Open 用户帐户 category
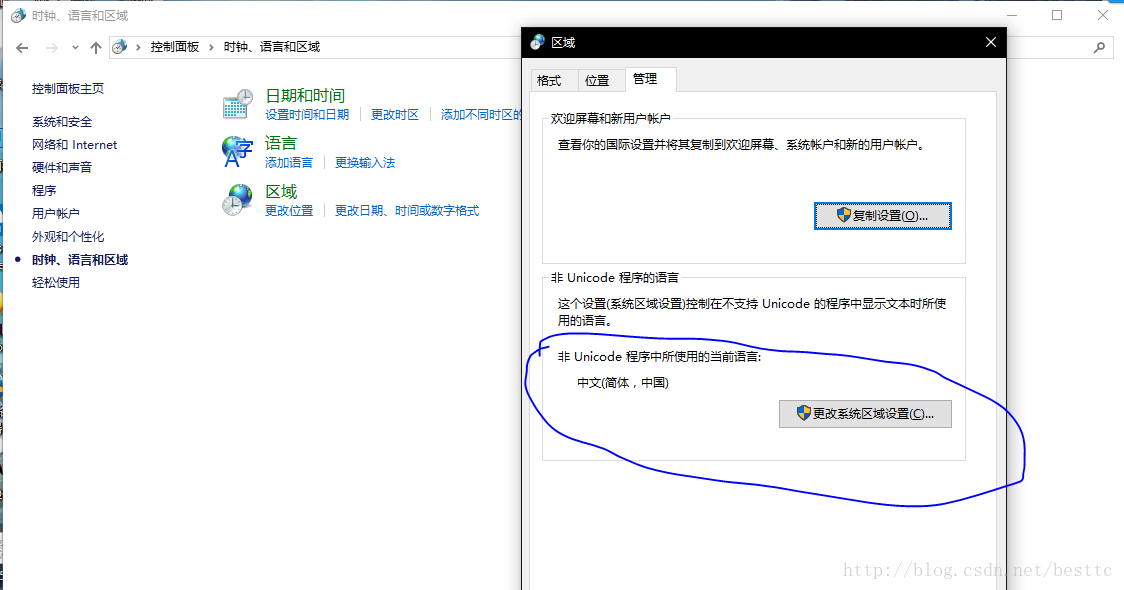 (x=56, y=214)
